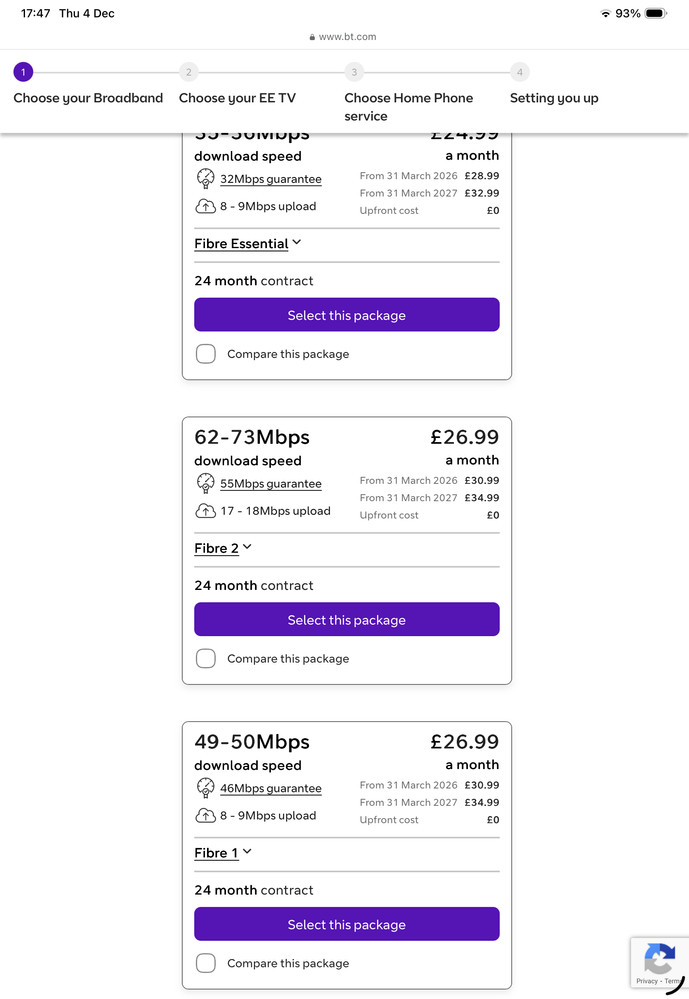The width and height of the screenshot is (689, 999).
Task: Click the upload cloud icon for 17 - 18Mbps
Action: click(x=205, y=511)
